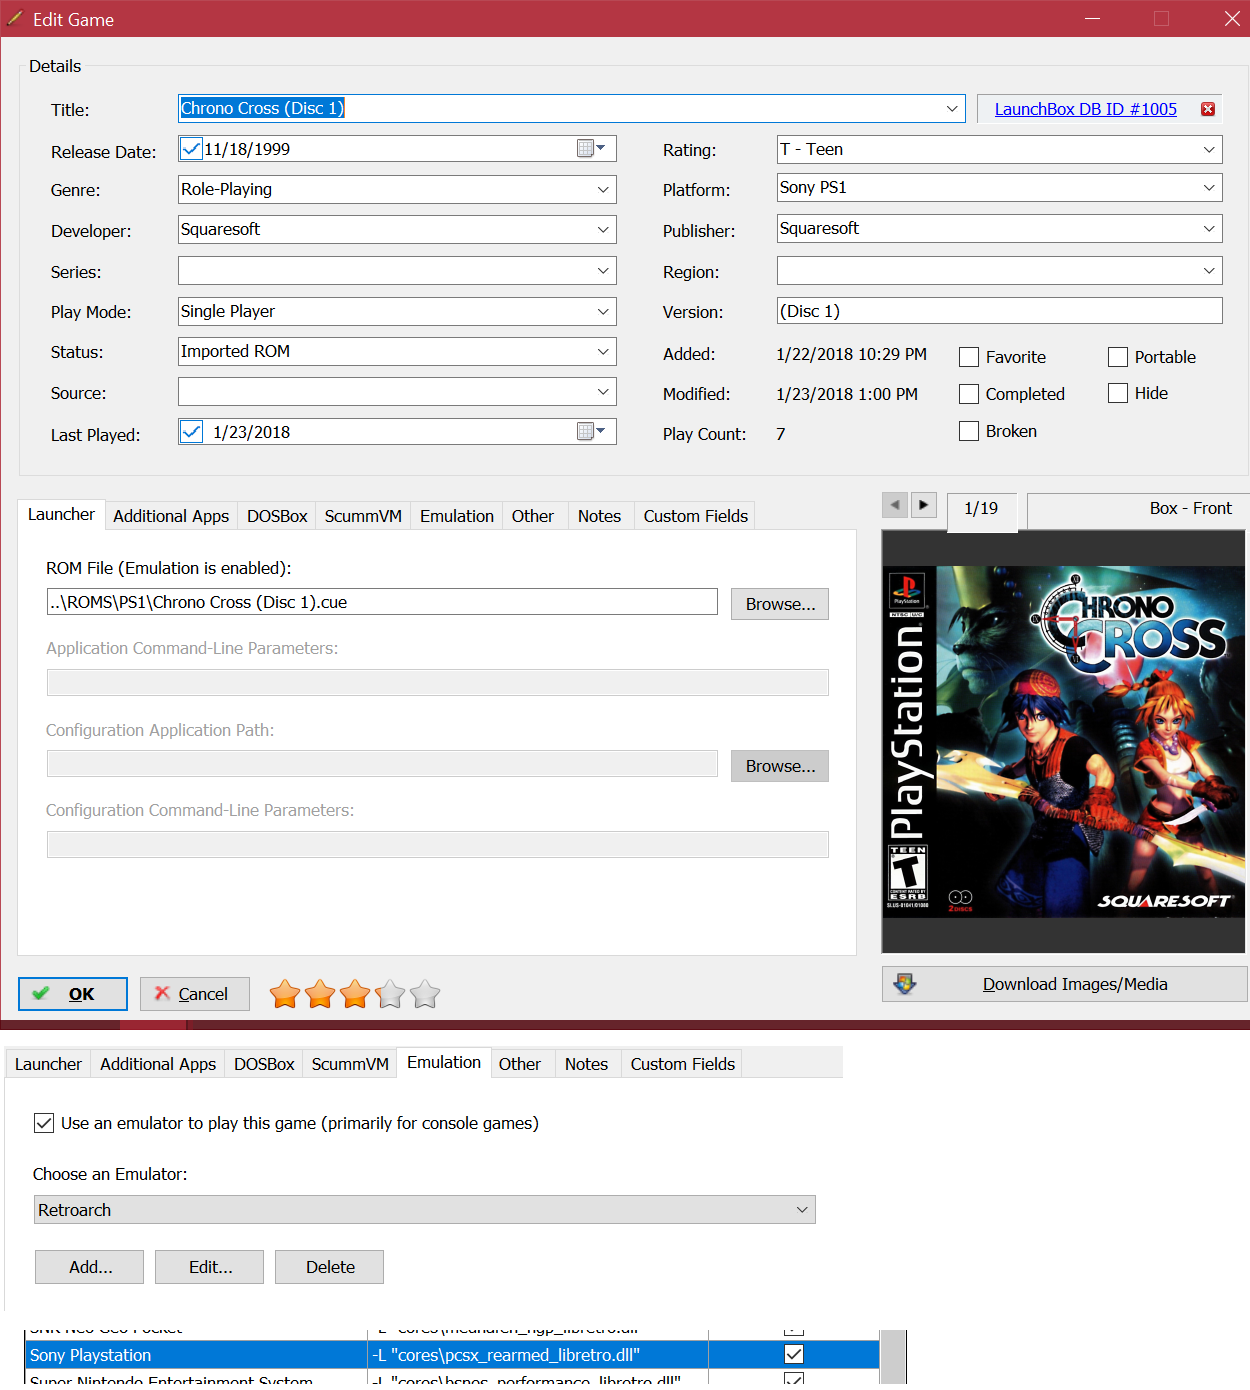Toggle the Last Played date checkbox
1250x1390 pixels.
click(x=191, y=432)
